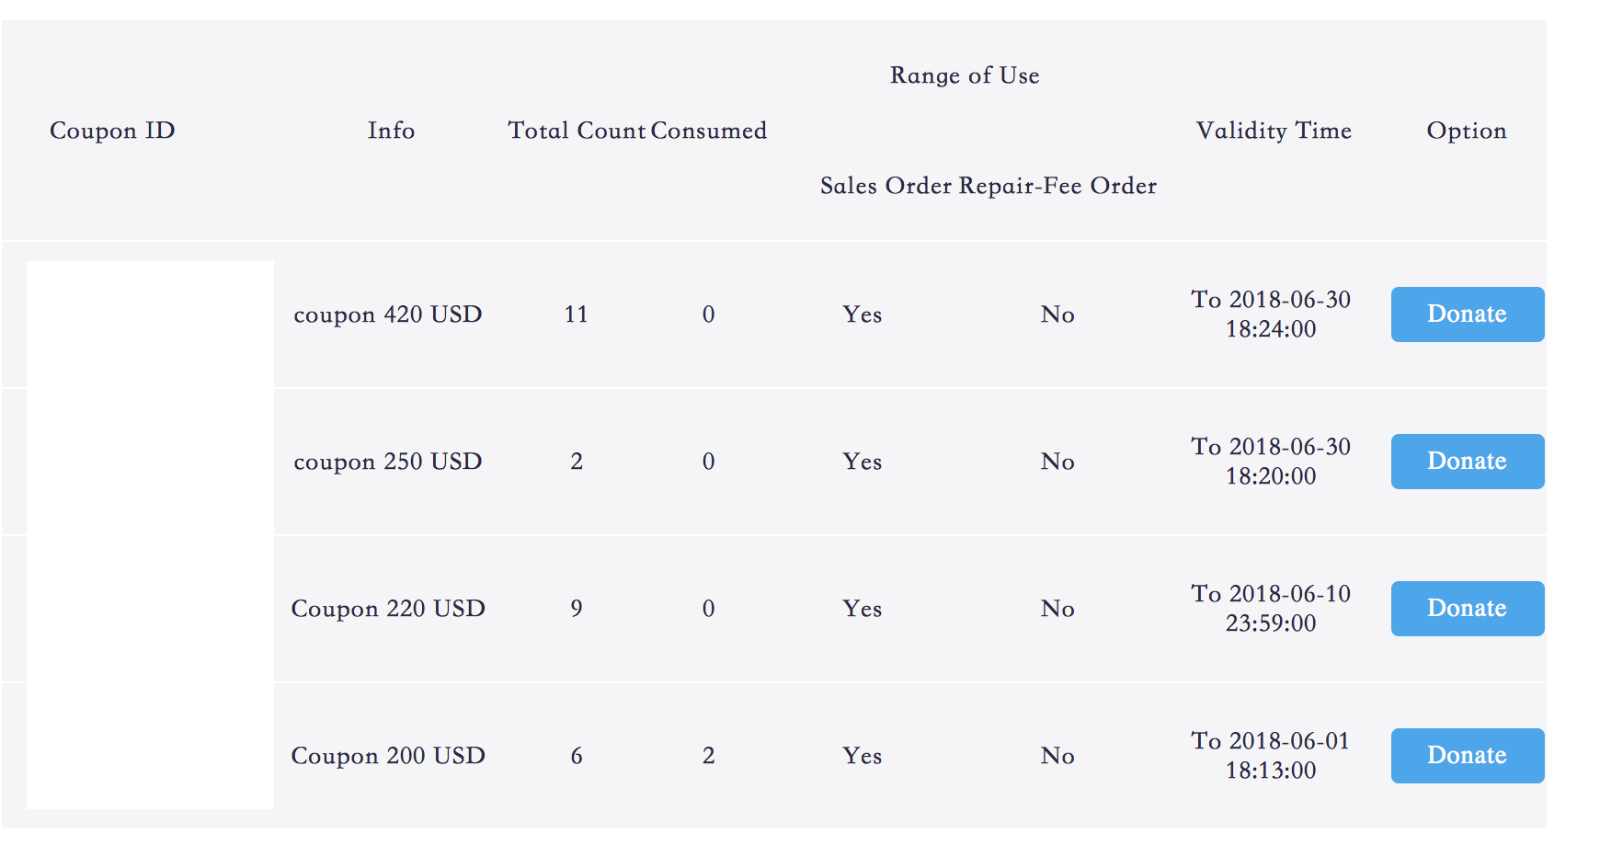Click the coupon 250 USD info text
The height and width of the screenshot is (857, 1600).
(388, 461)
